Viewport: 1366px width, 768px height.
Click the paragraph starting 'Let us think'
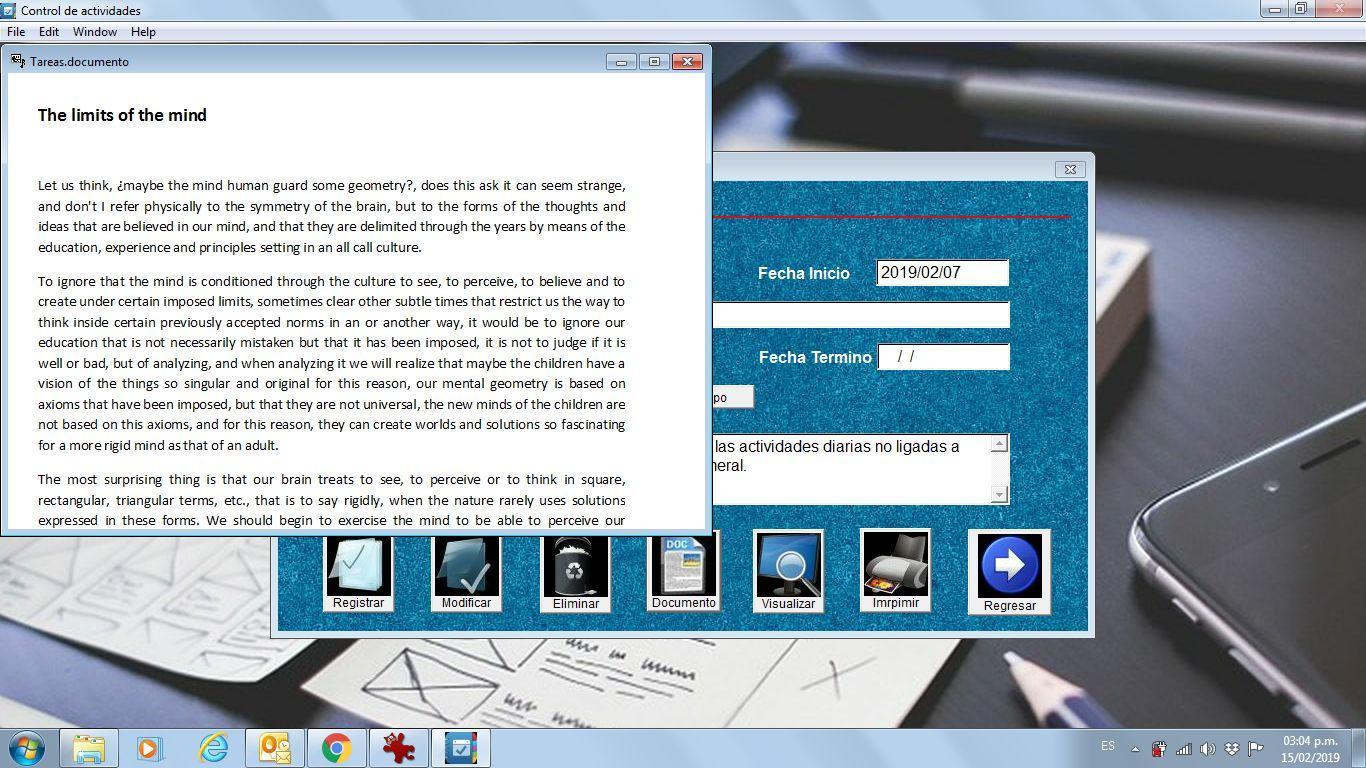tap(331, 216)
